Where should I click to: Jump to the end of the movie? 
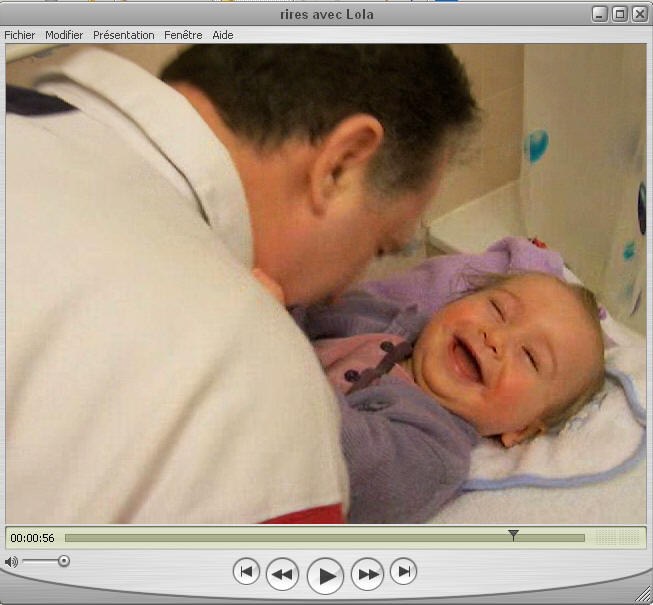click(404, 571)
